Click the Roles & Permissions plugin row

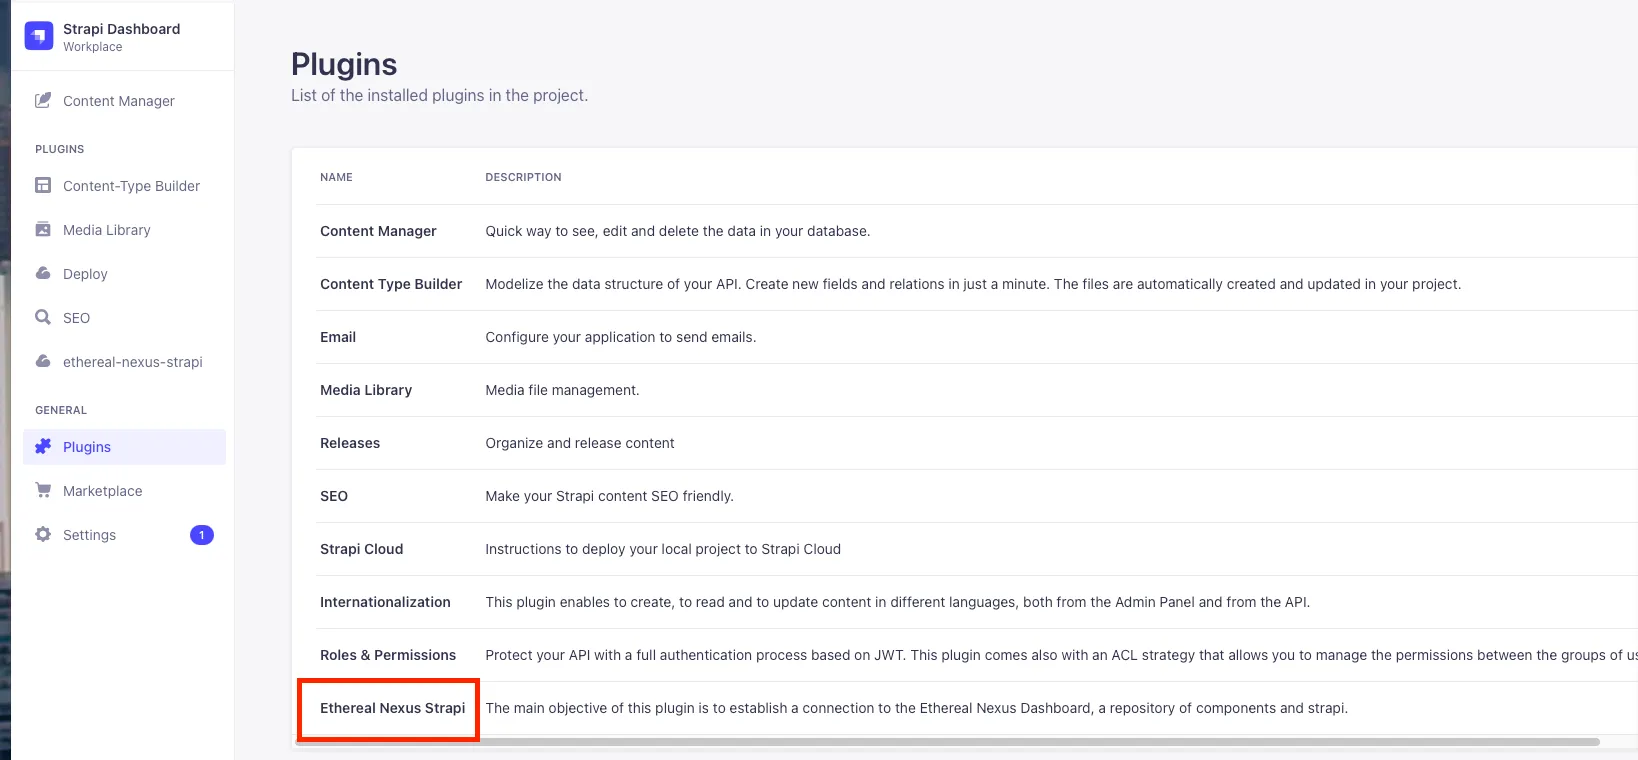387,655
